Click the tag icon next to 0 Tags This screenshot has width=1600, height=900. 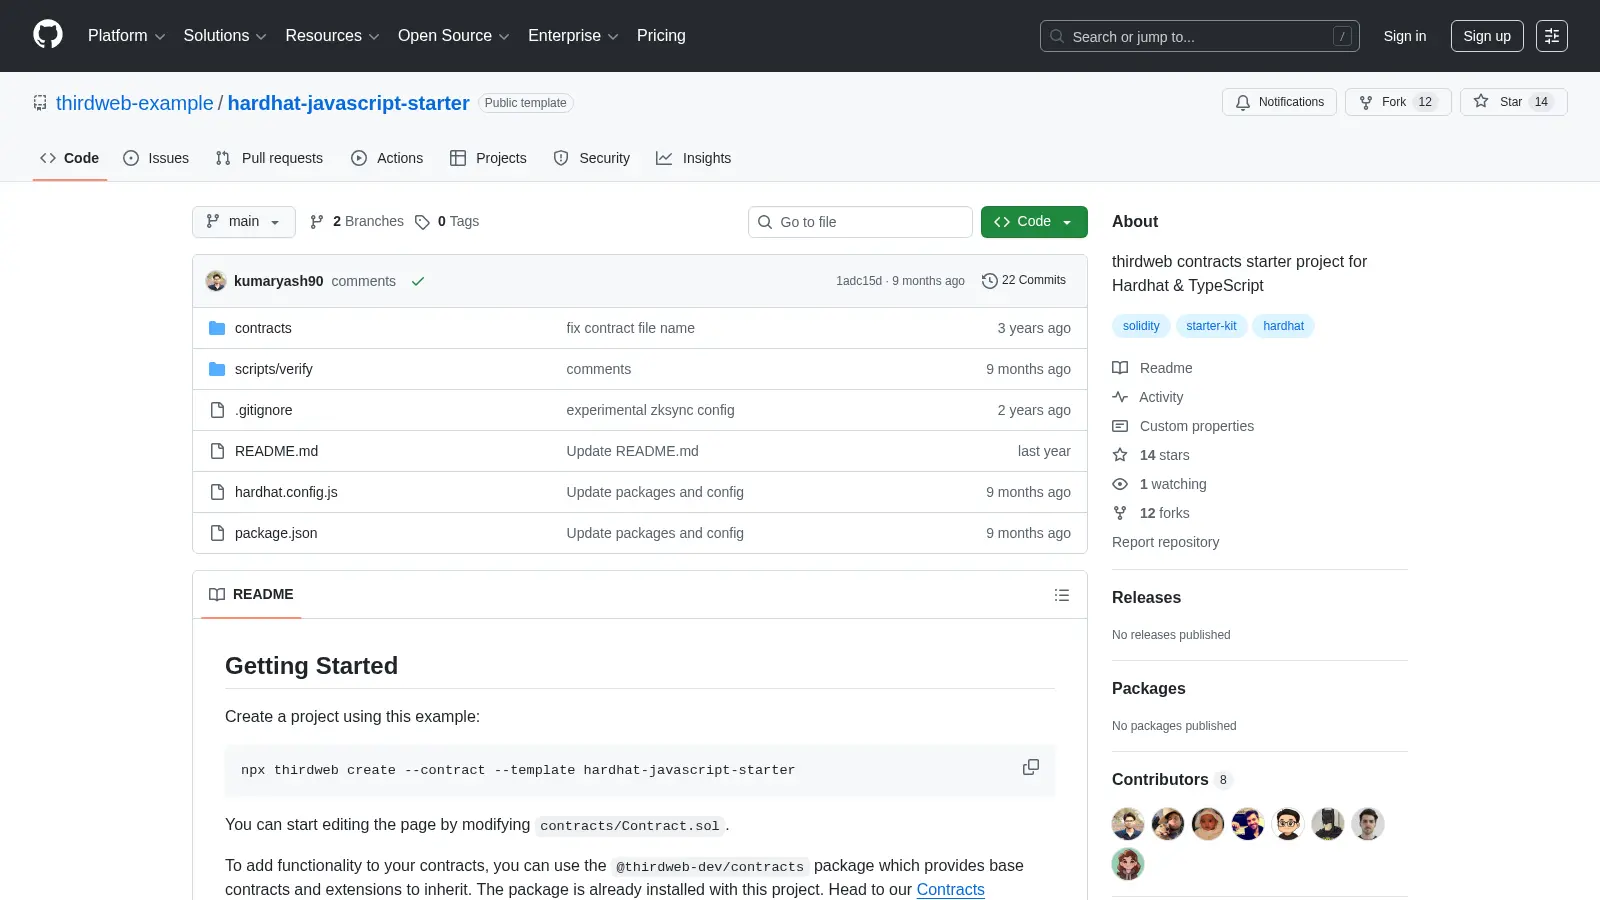pos(422,222)
